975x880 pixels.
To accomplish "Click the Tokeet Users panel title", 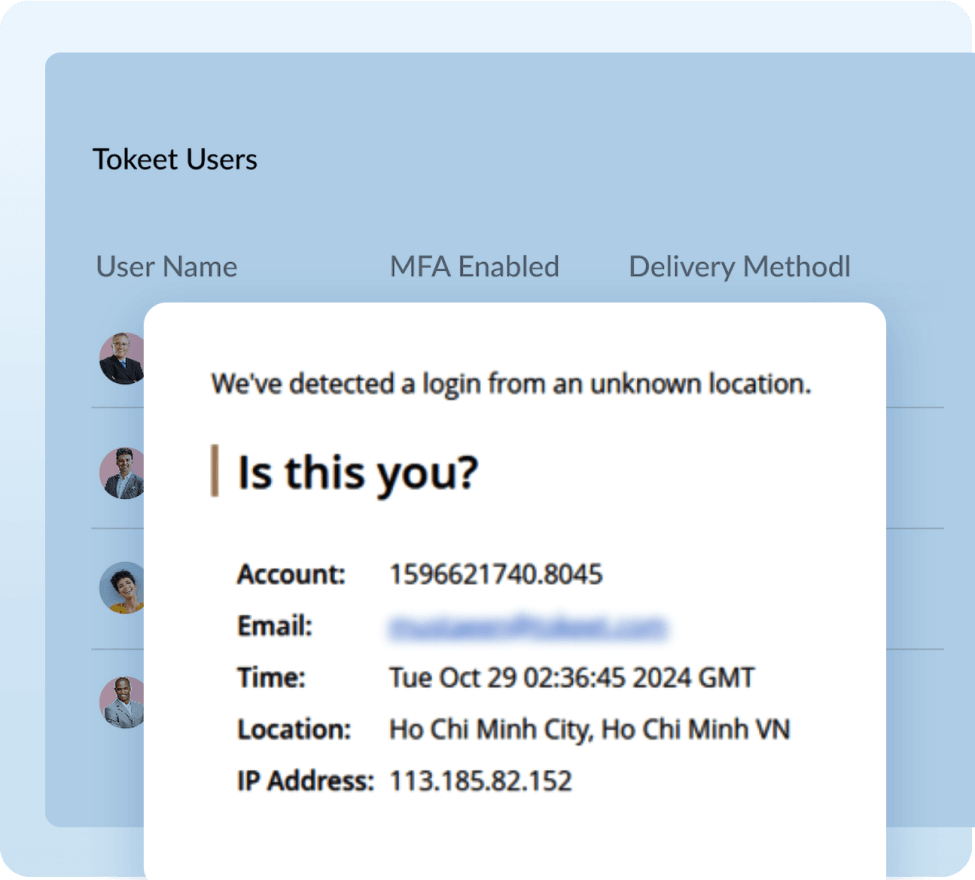I will coord(175,159).
